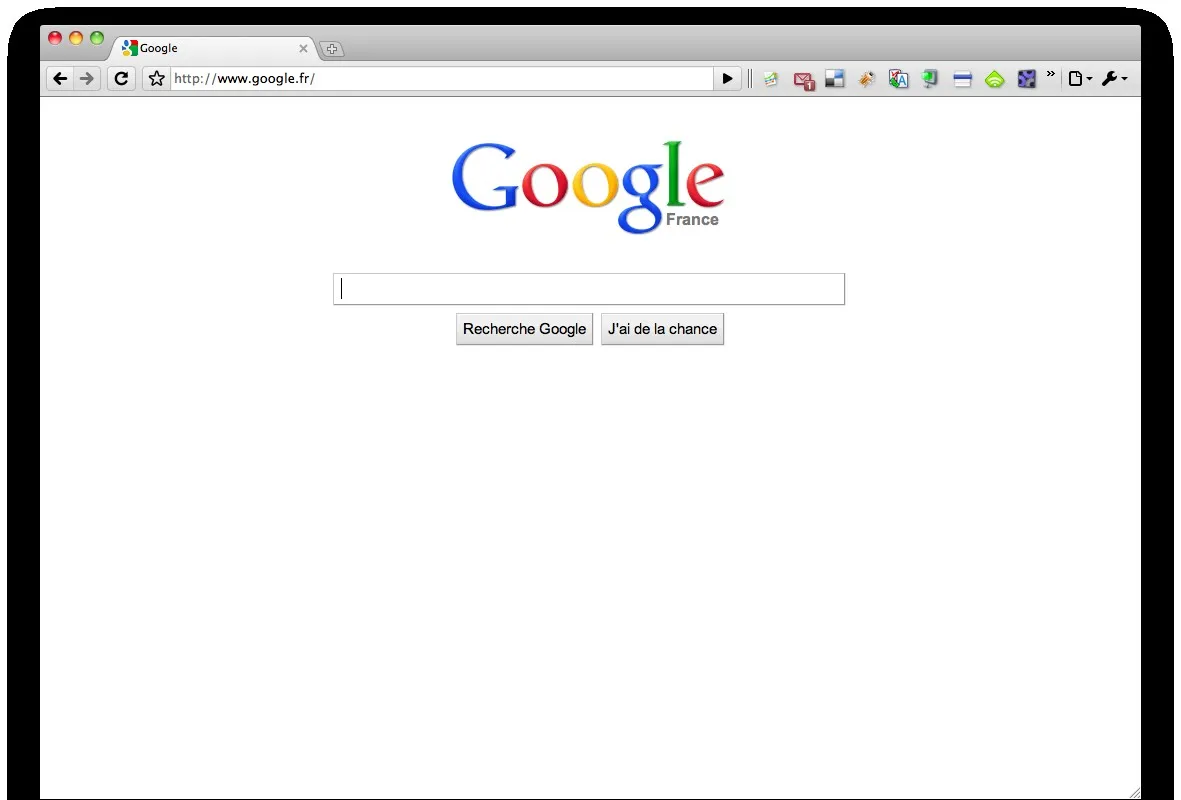This screenshot has width=1181, height=800.
Task: Go back to the previous page
Action: coord(60,78)
